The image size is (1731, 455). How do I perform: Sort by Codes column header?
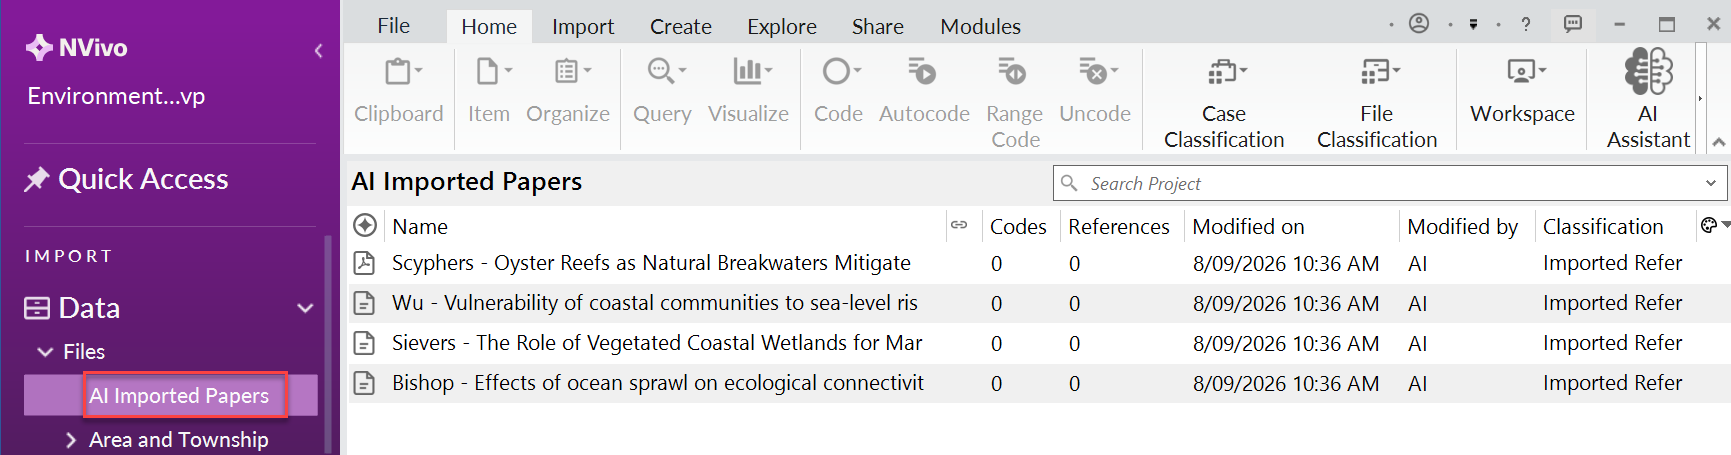click(1018, 226)
